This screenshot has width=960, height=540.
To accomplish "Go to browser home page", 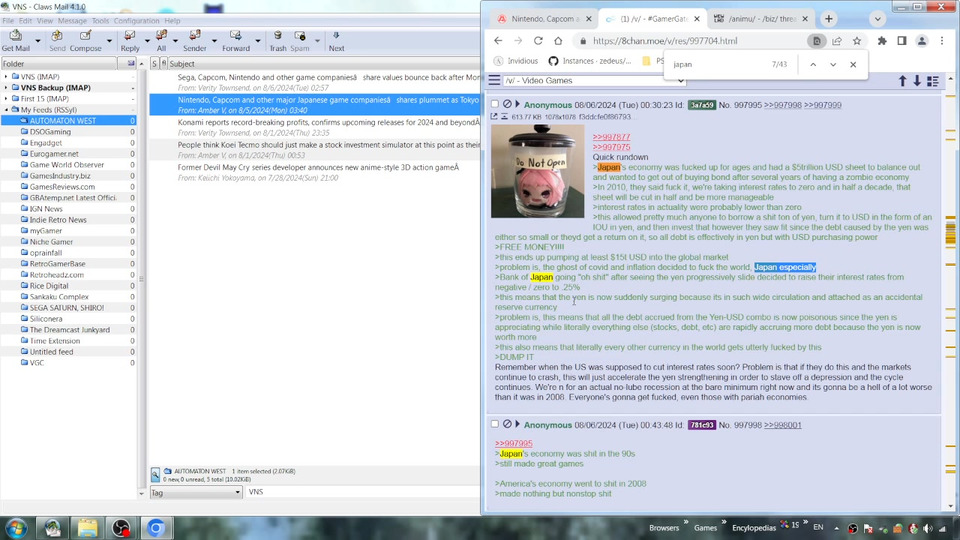I will coord(558,41).
